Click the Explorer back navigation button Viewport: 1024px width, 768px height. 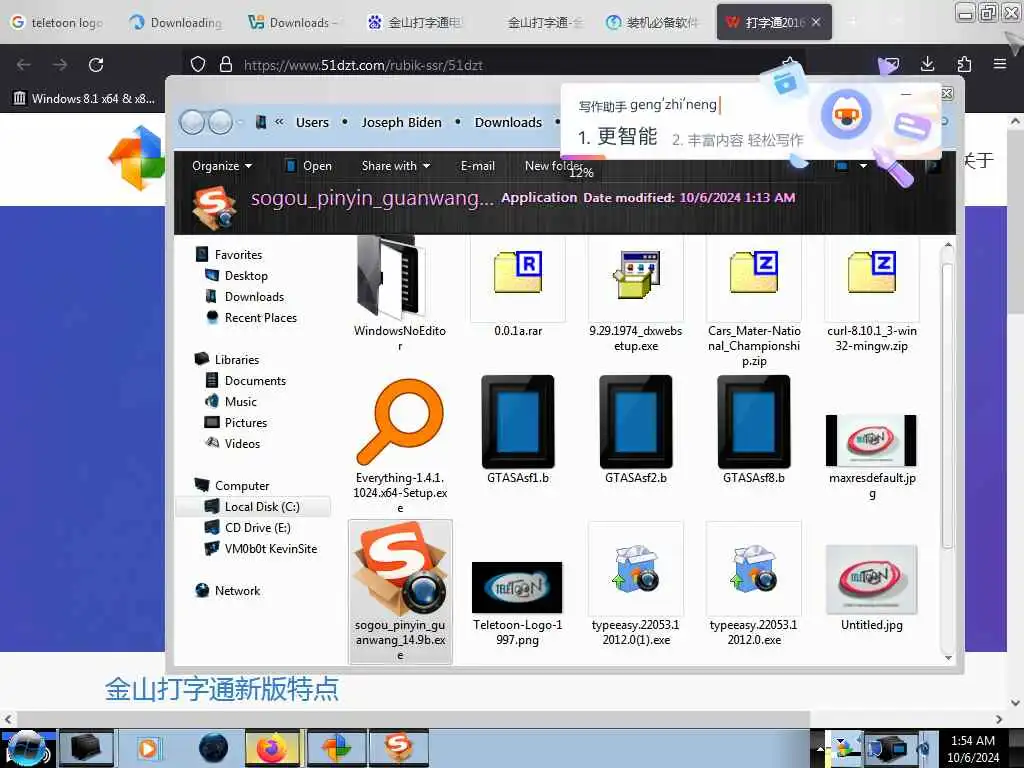(192, 122)
